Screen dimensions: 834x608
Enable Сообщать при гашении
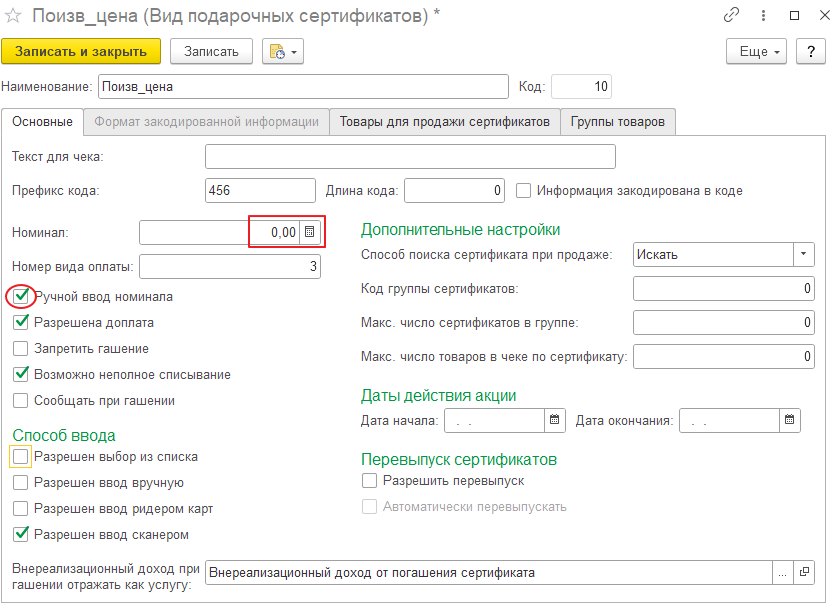[x=21, y=401]
